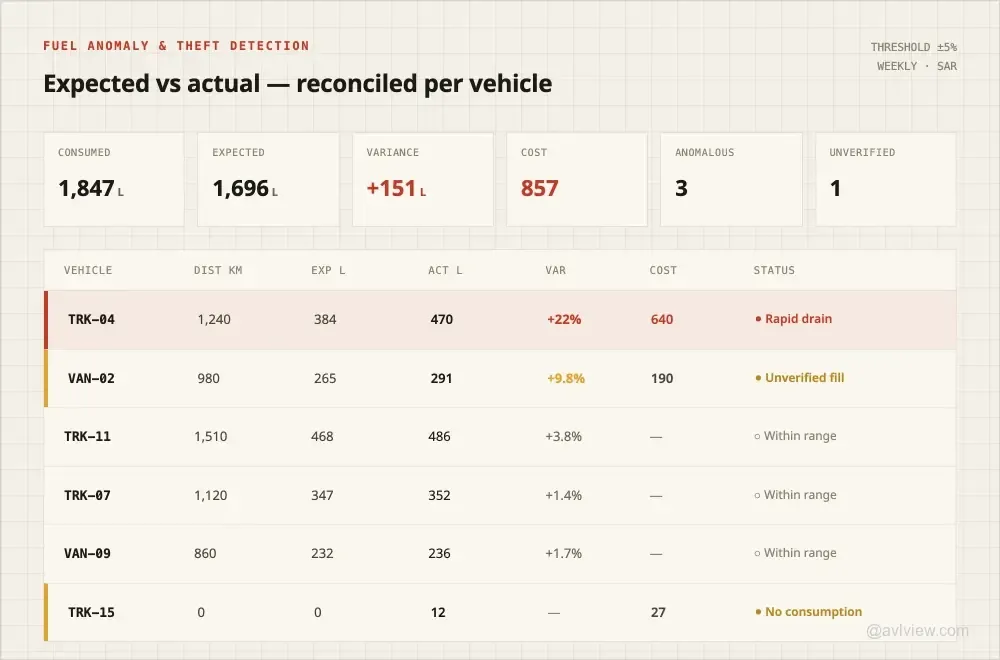1000x660 pixels.
Task: Select the VAN-02 vehicle label
Action: pos(91,378)
